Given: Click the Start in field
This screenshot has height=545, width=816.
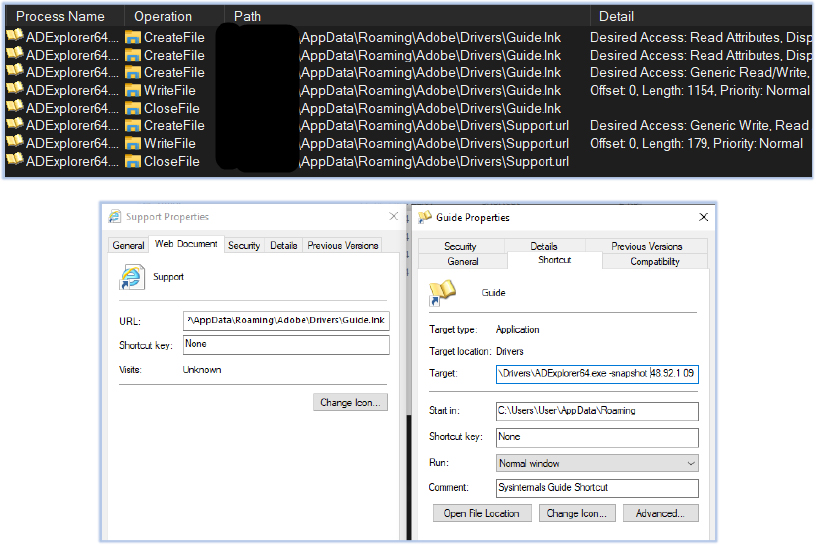Looking at the screenshot, I should coord(597,411).
